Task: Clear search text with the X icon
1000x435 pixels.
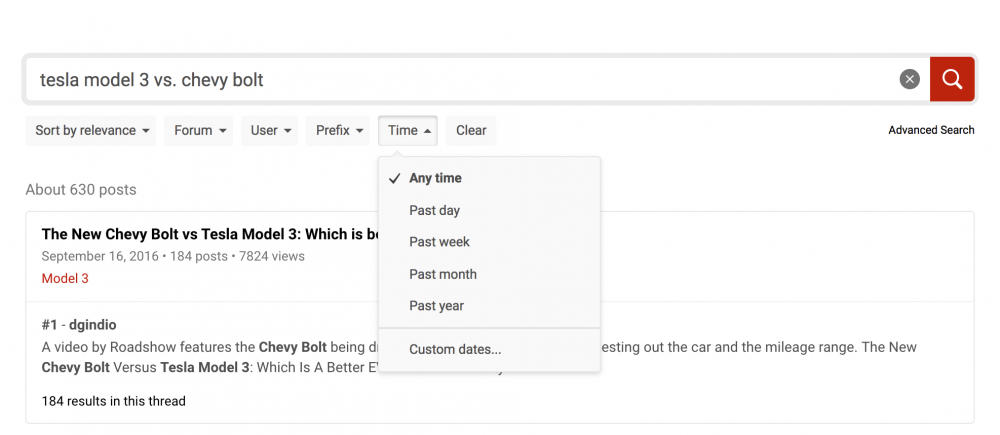Action: pos(909,79)
